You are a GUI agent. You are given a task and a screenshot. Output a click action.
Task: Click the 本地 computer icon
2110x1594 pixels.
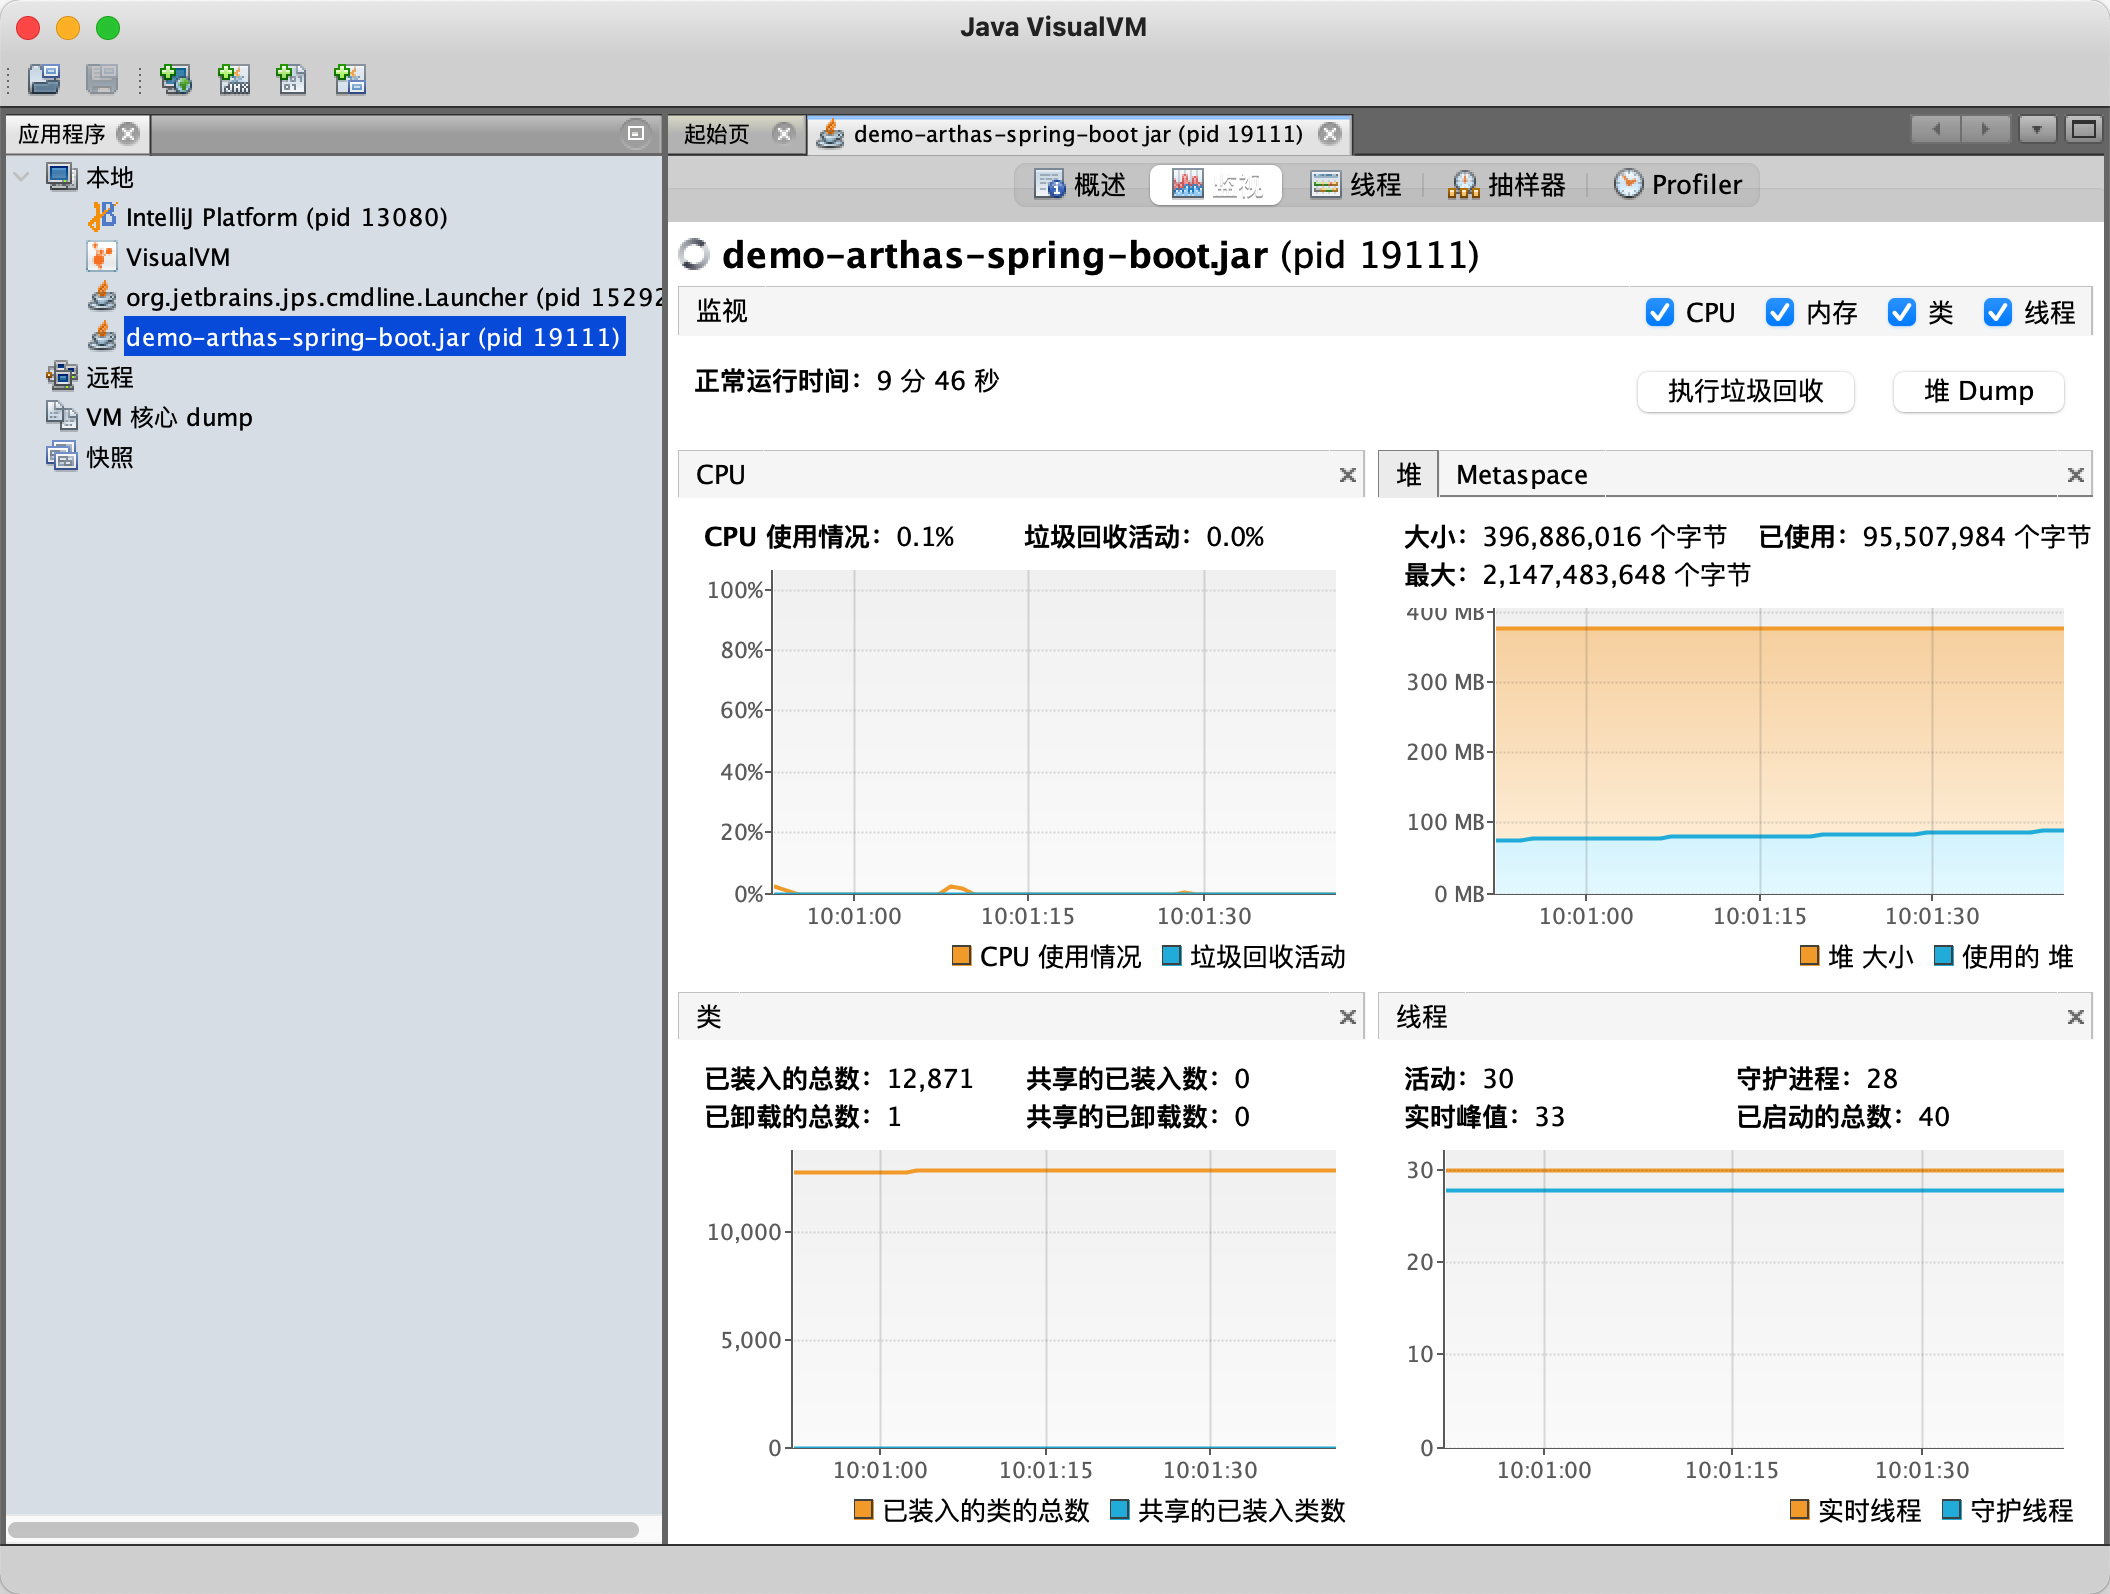[62, 177]
